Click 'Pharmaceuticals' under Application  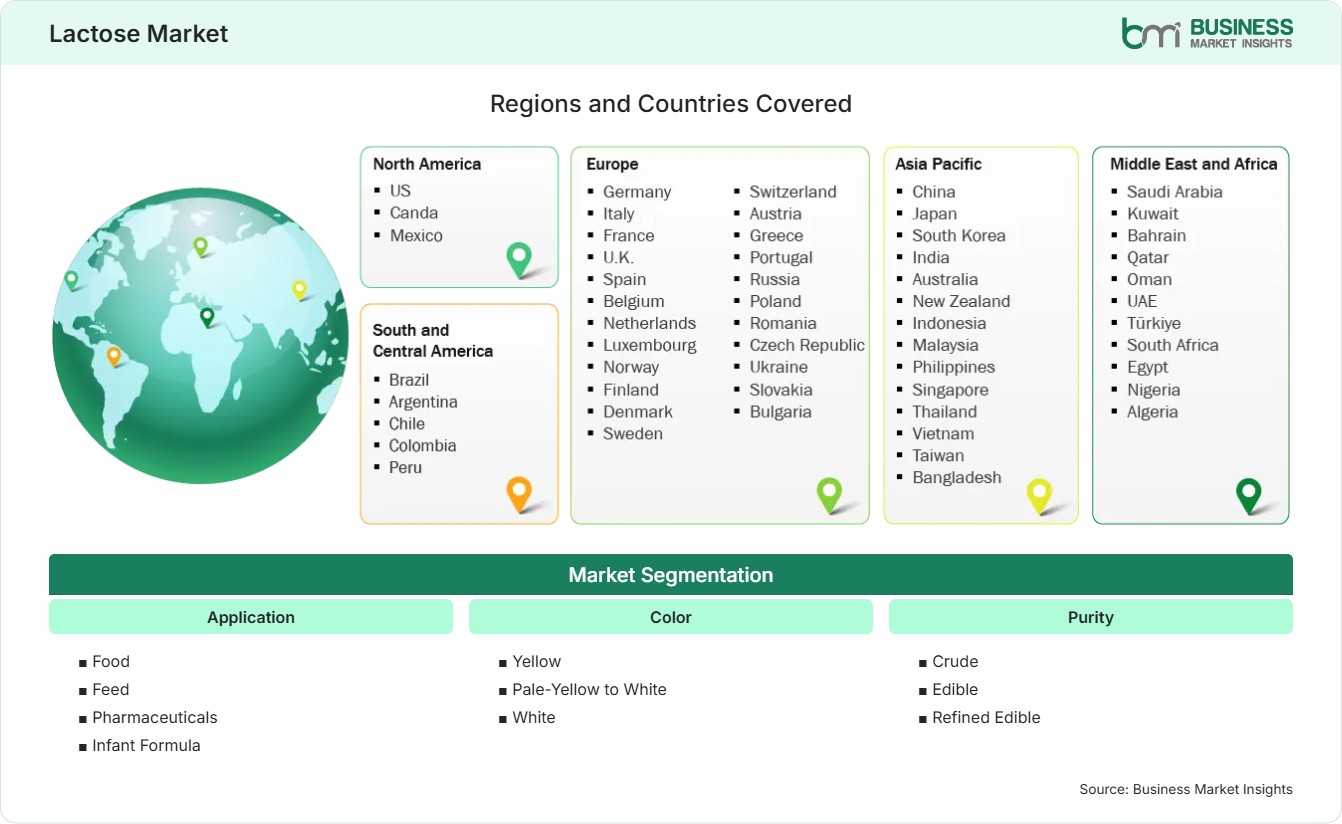155,717
